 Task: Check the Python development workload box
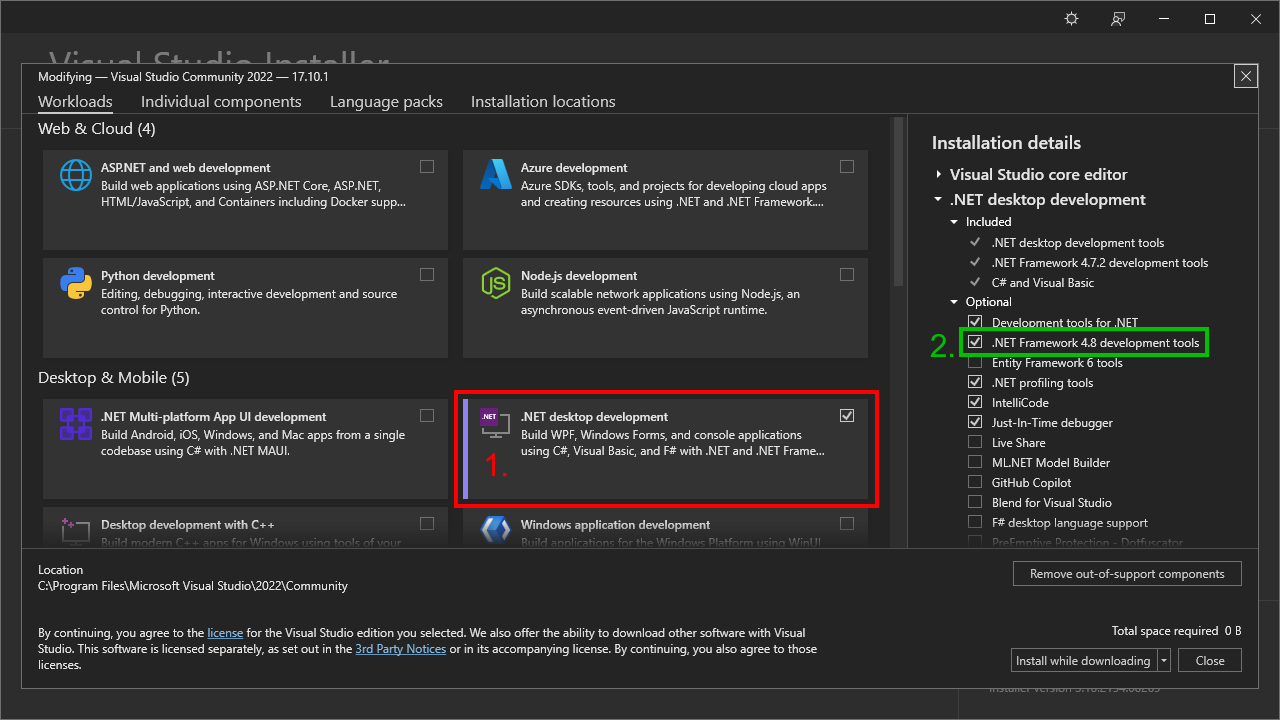click(427, 274)
